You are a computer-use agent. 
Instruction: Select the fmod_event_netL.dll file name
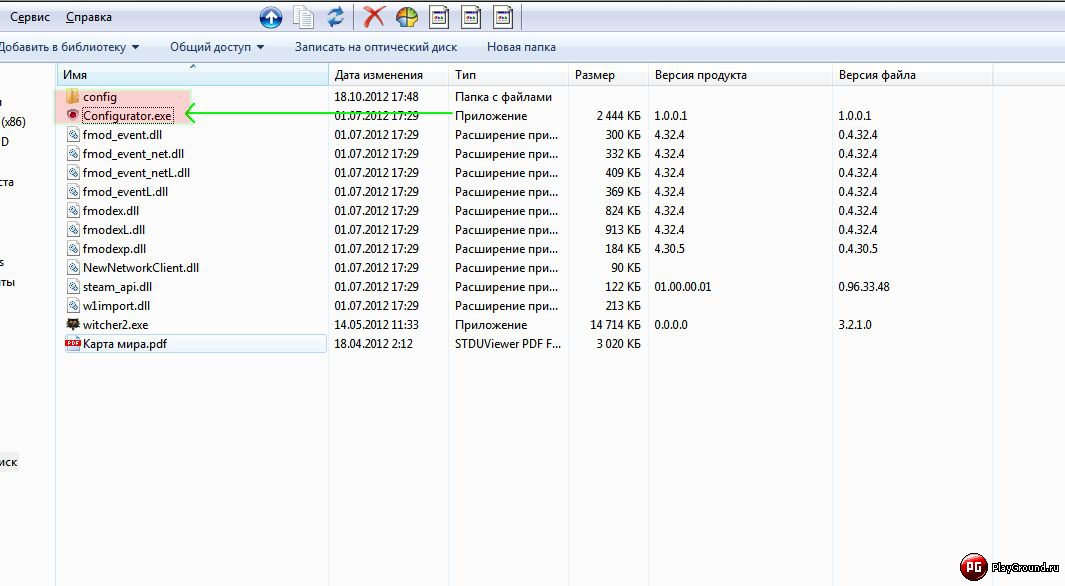point(137,173)
